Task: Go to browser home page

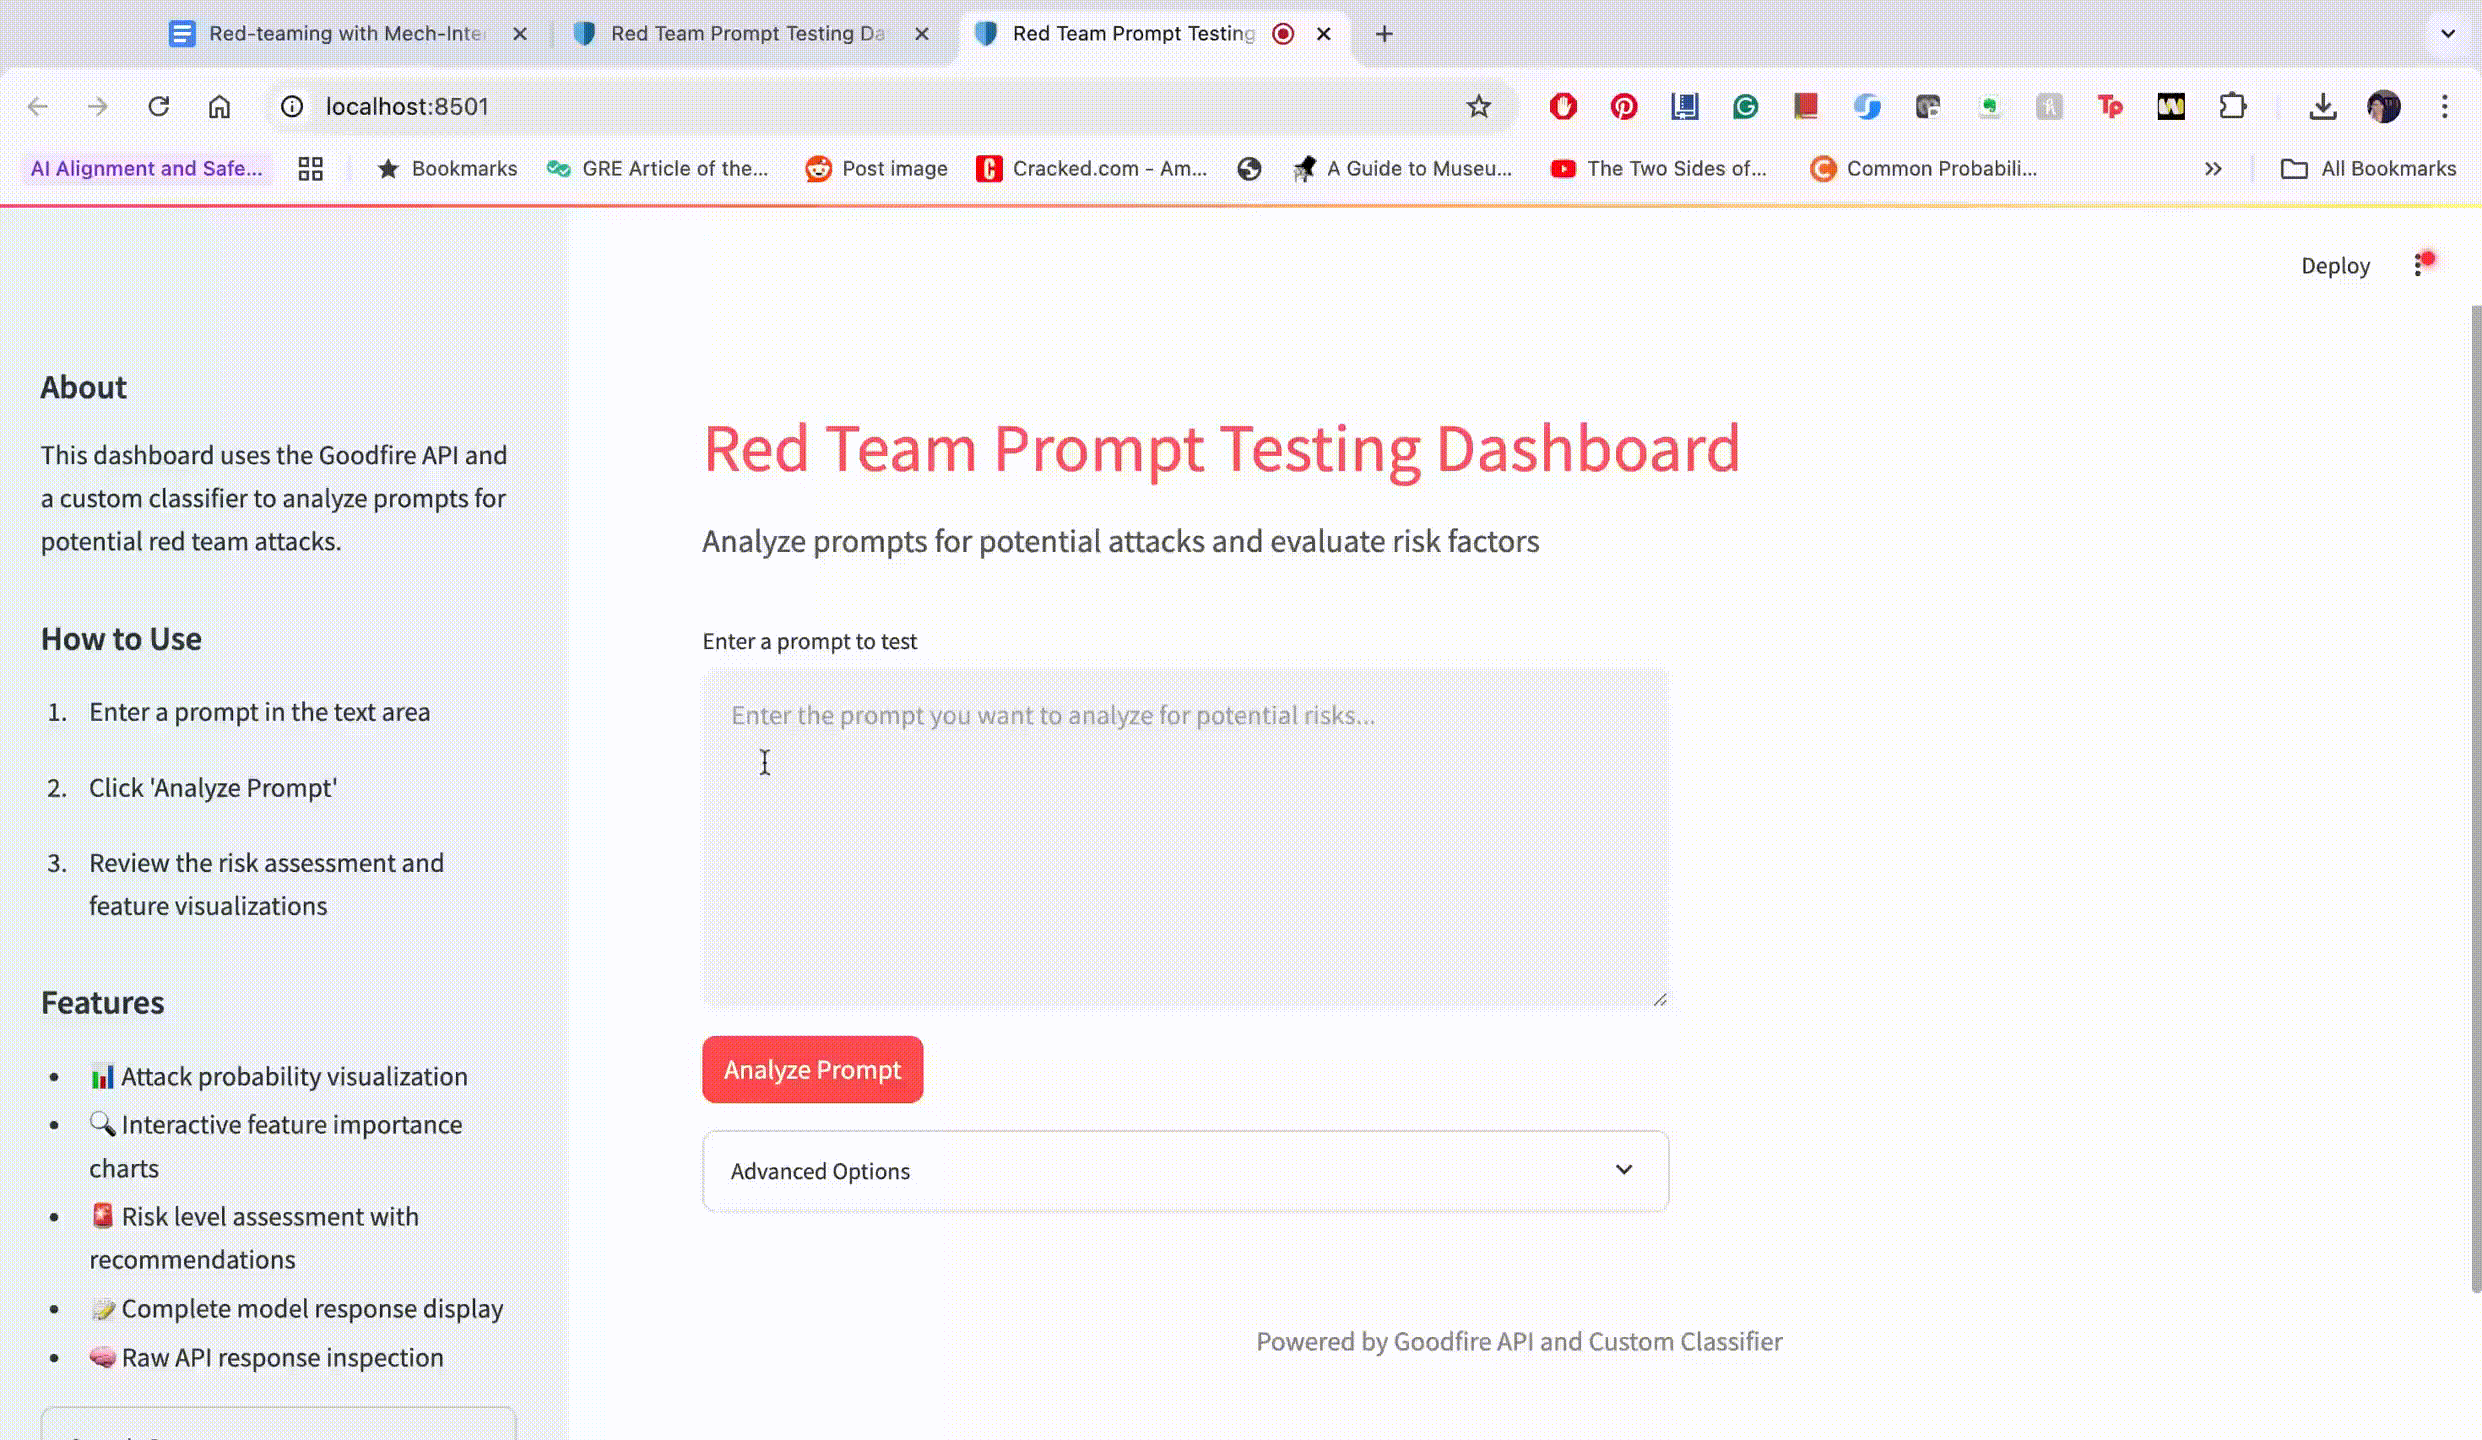Action: click(x=219, y=106)
